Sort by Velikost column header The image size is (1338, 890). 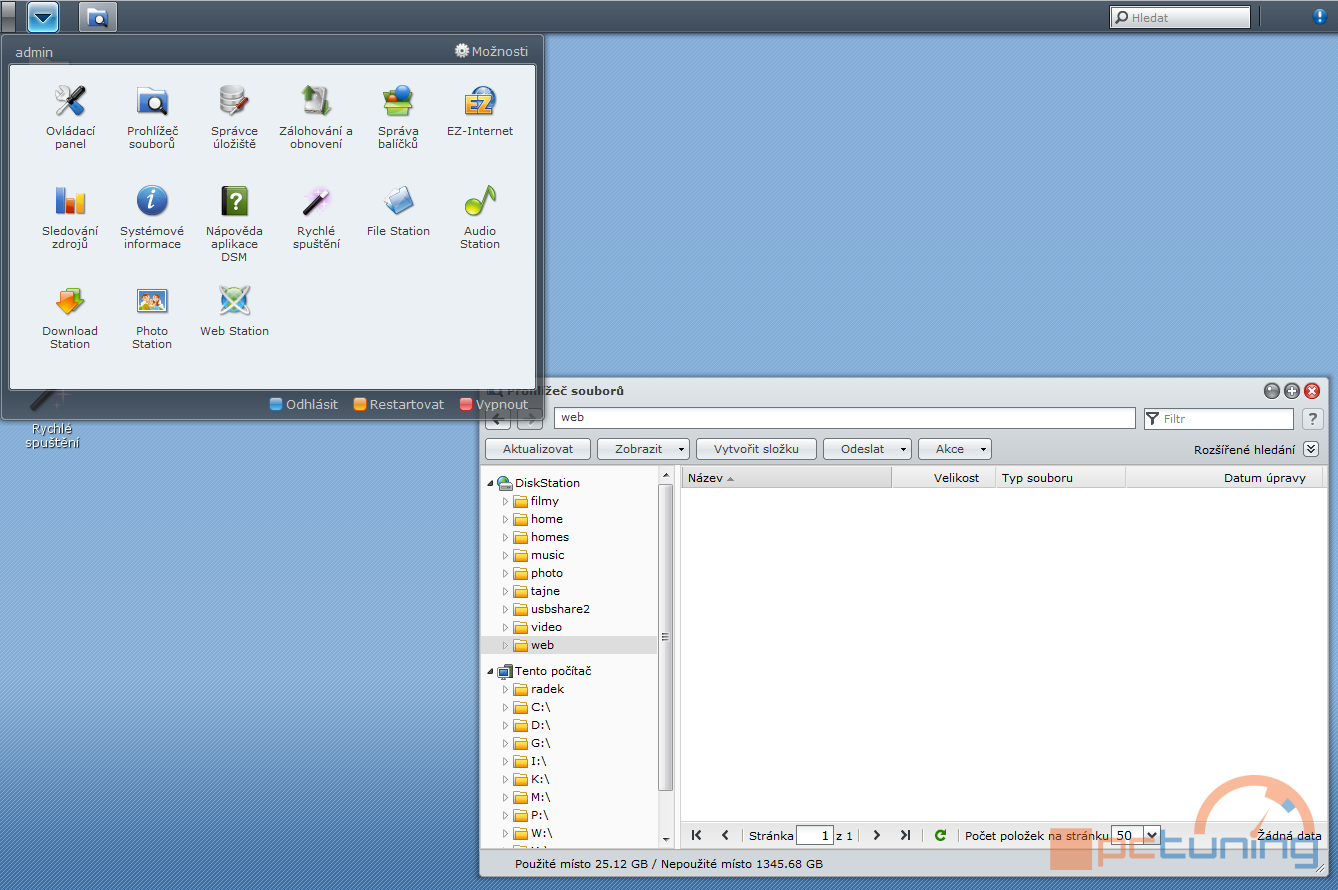click(944, 478)
